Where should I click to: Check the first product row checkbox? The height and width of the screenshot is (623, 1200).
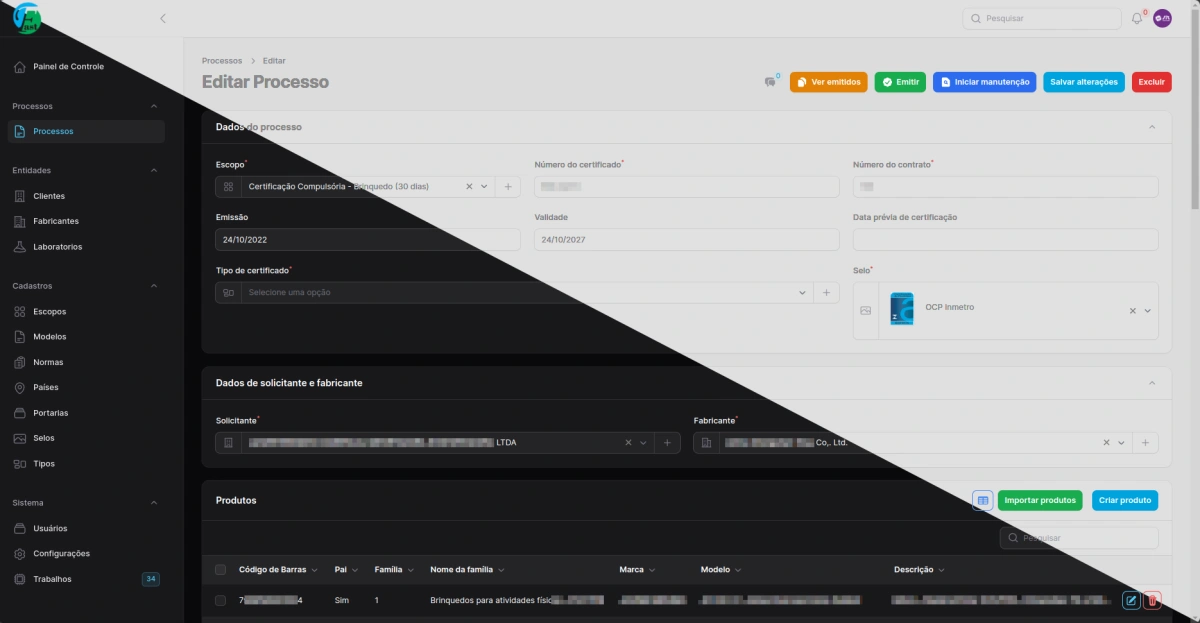click(220, 600)
